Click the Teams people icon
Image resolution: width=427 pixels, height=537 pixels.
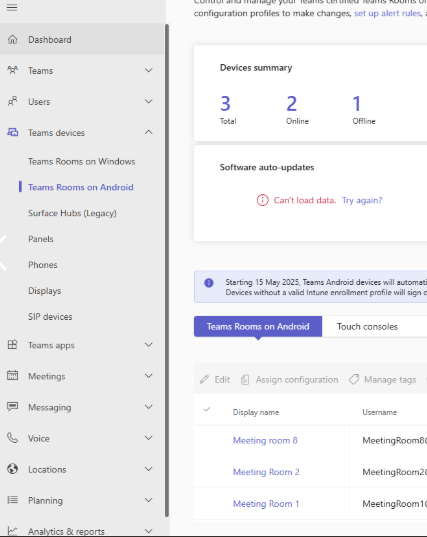pyautogui.click(x=13, y=70)
